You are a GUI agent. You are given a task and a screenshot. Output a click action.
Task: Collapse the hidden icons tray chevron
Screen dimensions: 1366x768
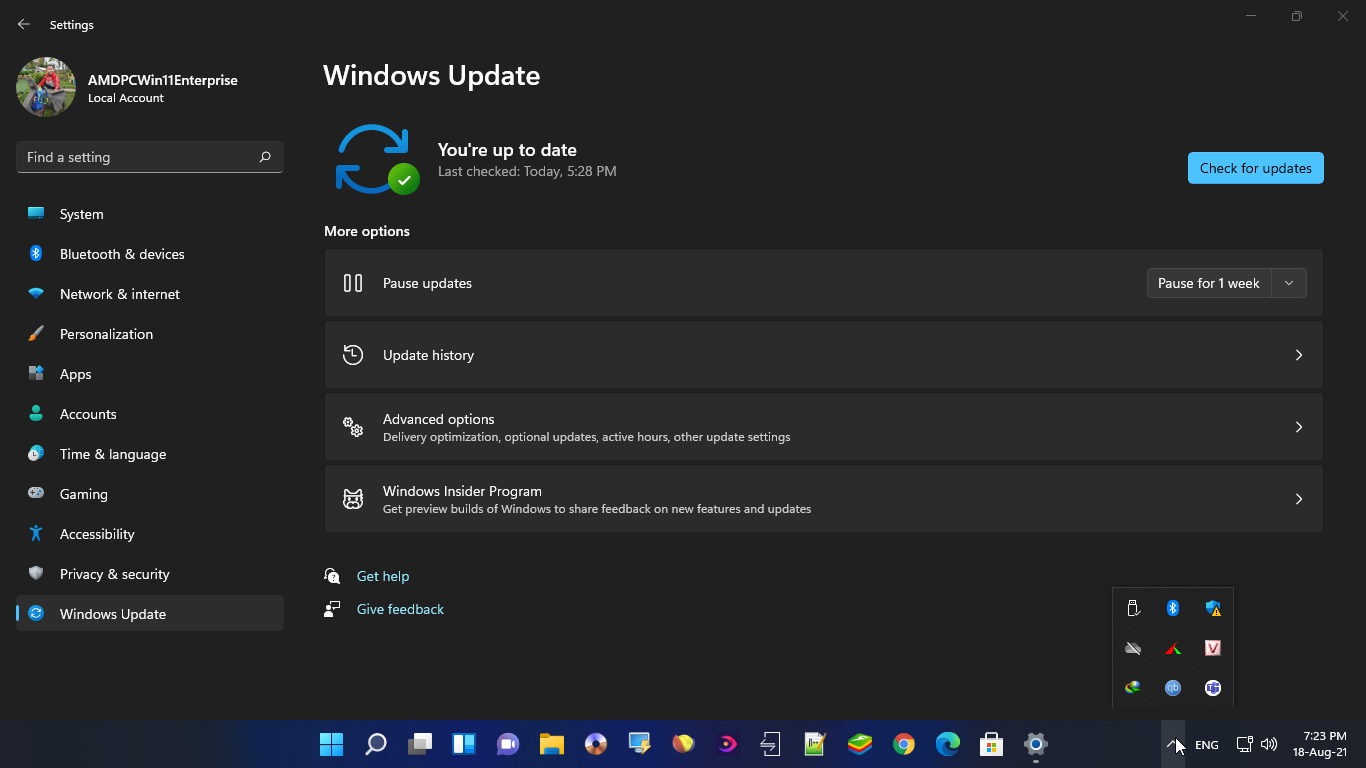1173,744
